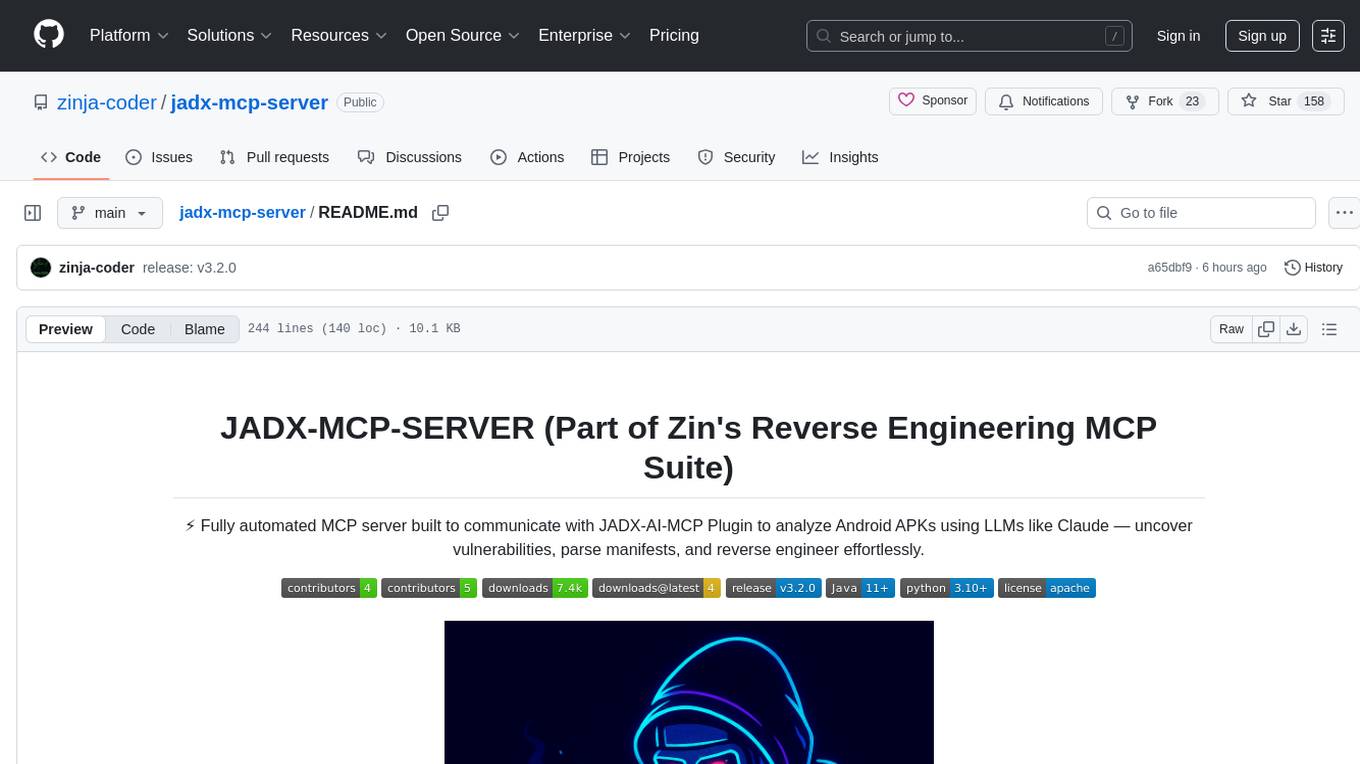
Task: Expand the Enterprise menu
Action: click(585, 35)
